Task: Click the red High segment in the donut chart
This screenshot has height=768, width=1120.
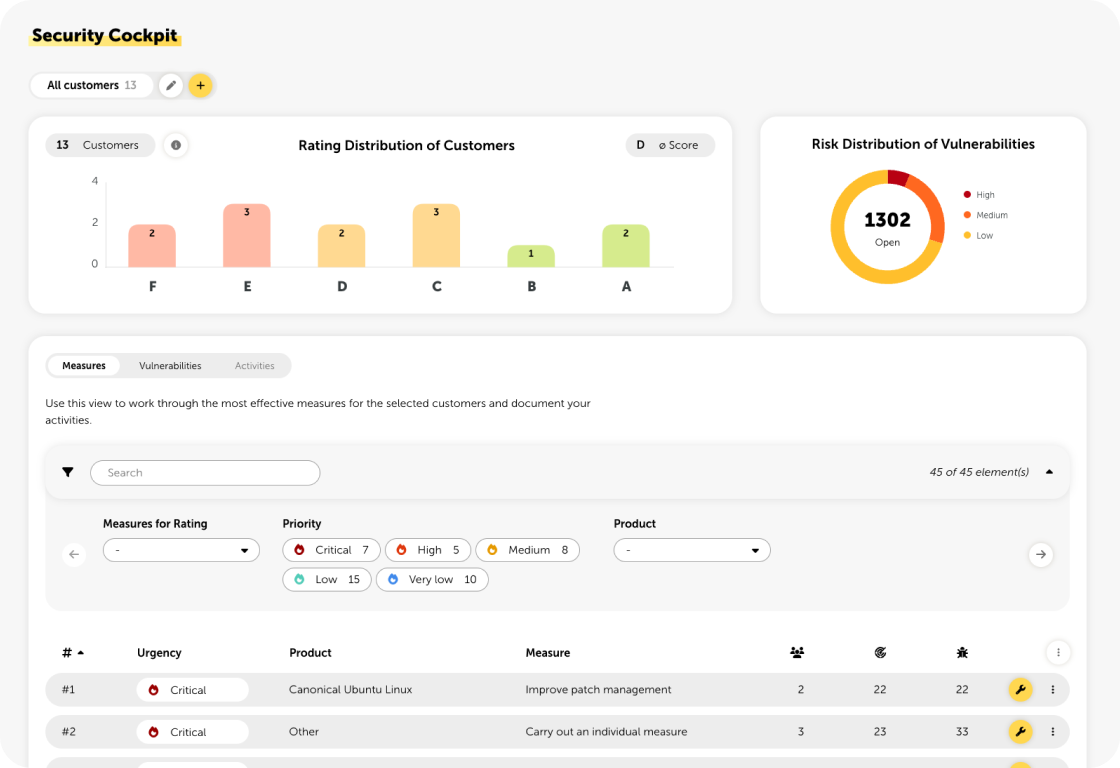Action: pyautogui.click(x=897, y=177)
